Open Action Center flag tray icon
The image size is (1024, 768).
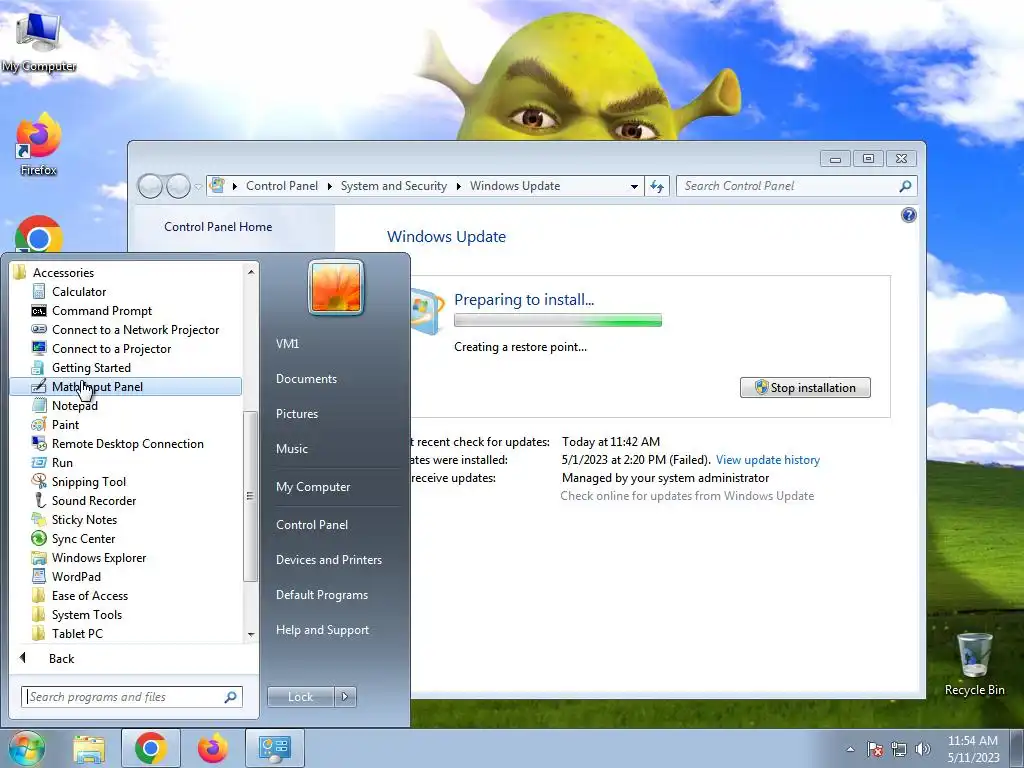[874, 749]
